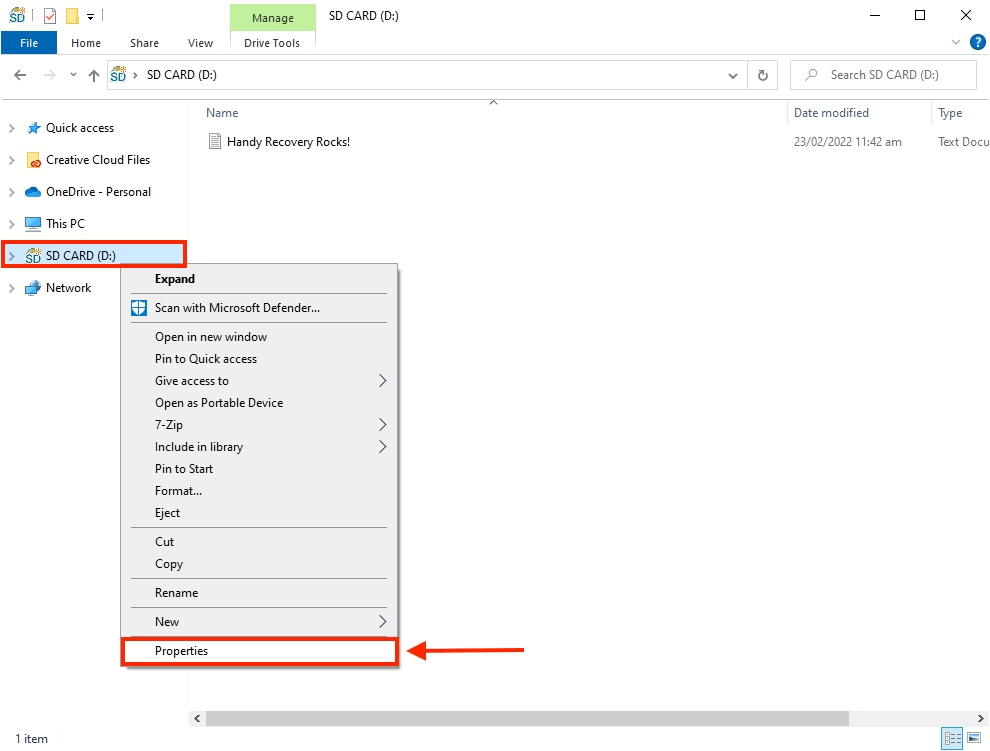Screen dimensions: 990x751
Task: Click the Quick access star icon
Action: [33, 128]
